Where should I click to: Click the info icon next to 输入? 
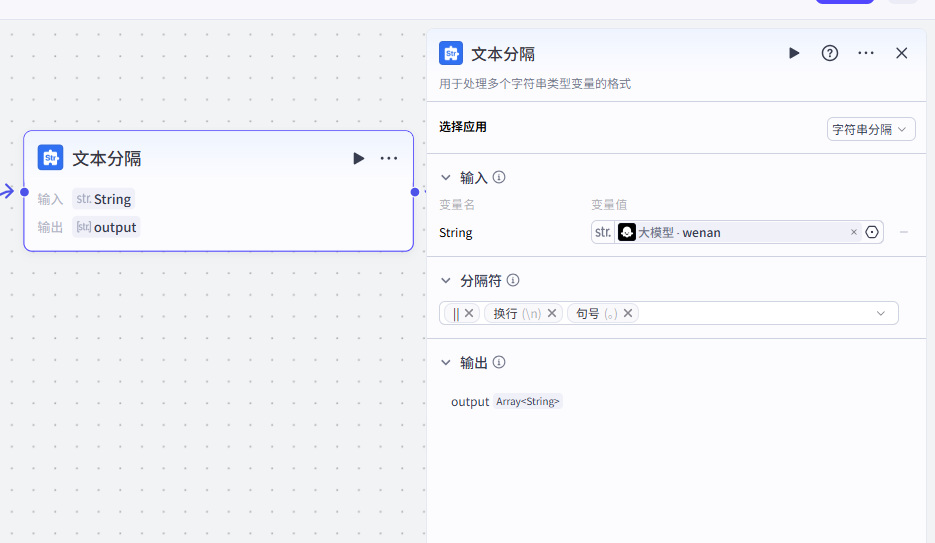(x=499, y=177)
